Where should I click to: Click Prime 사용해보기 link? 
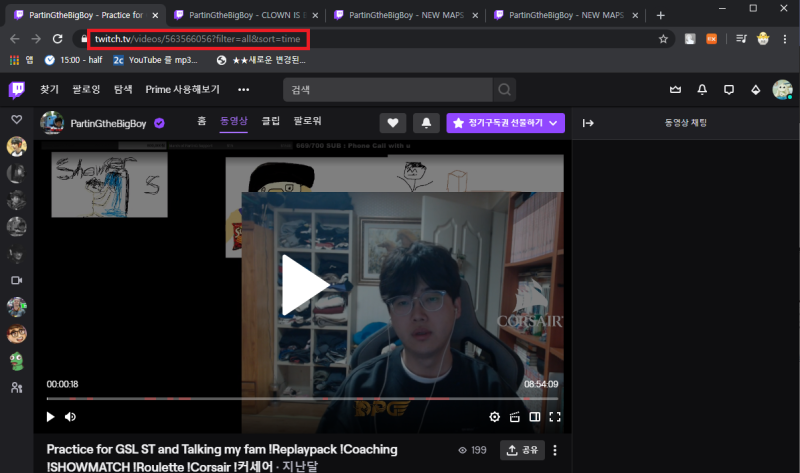pyautogui.click(x=183, y=90)
